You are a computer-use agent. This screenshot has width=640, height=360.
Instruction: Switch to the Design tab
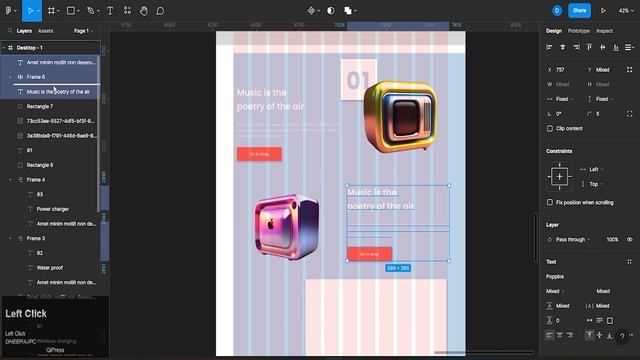coord(554,31)
